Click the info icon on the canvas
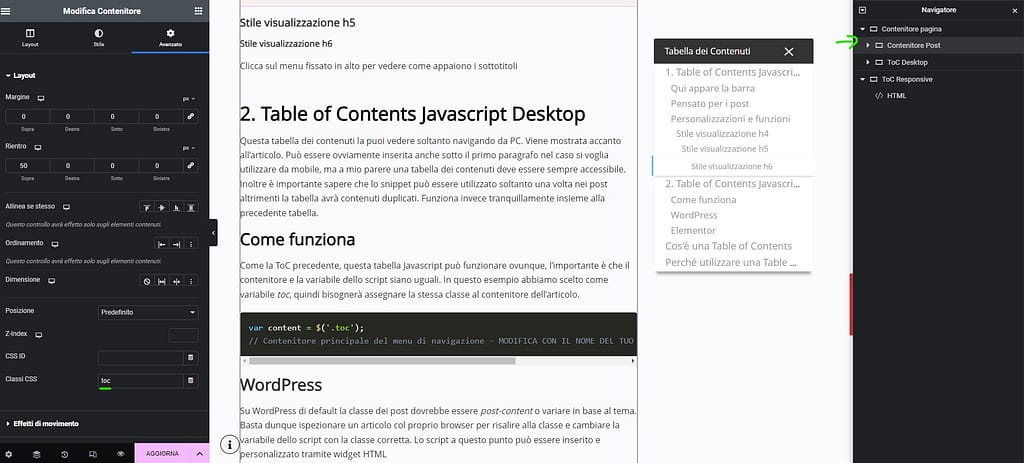1024x463 pixels. tap(229, 444)
